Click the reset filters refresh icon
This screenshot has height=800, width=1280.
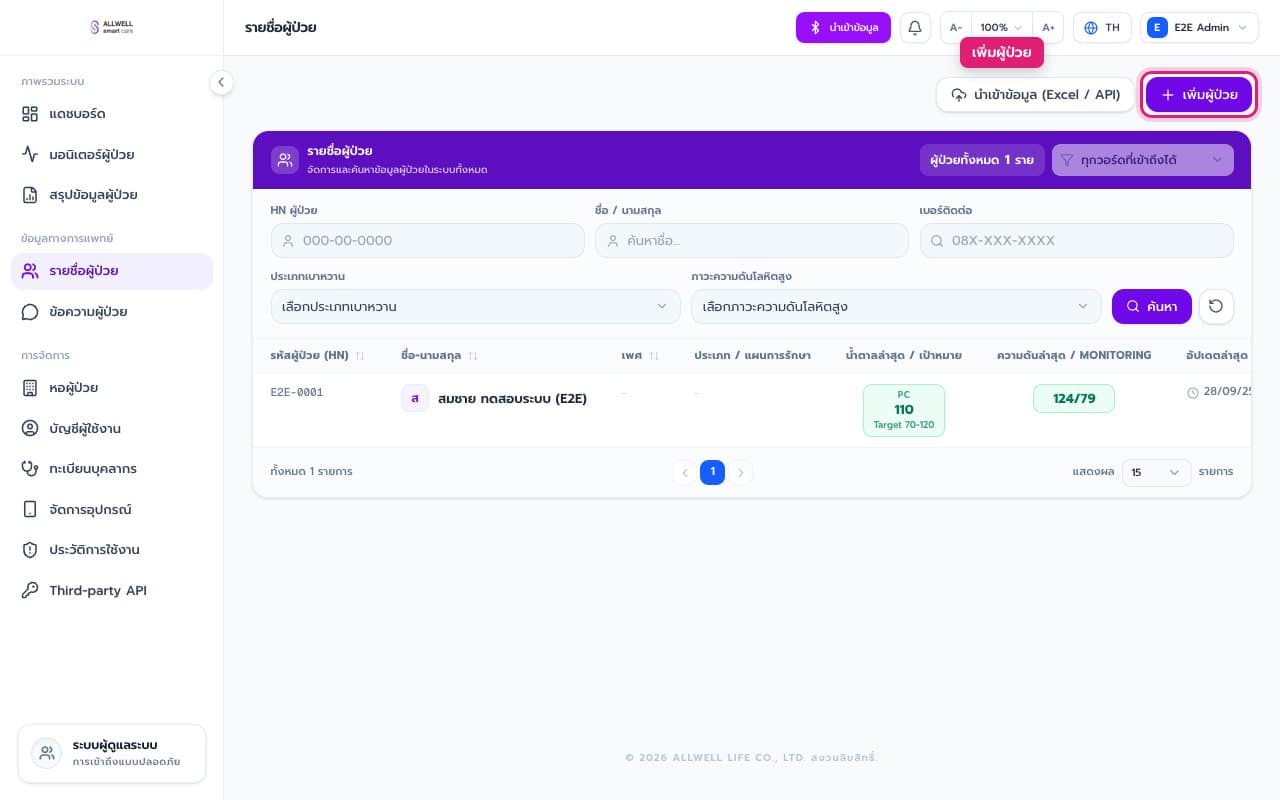coord(1216,307)
